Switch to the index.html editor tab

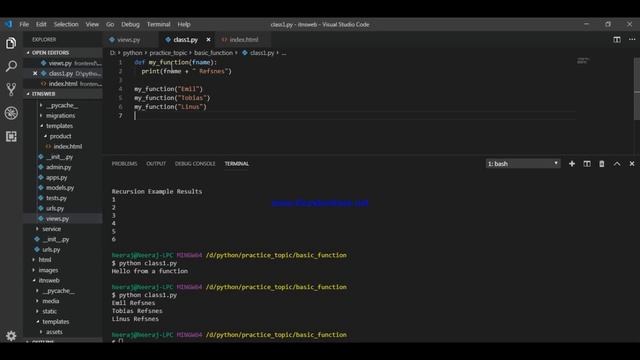244,40
